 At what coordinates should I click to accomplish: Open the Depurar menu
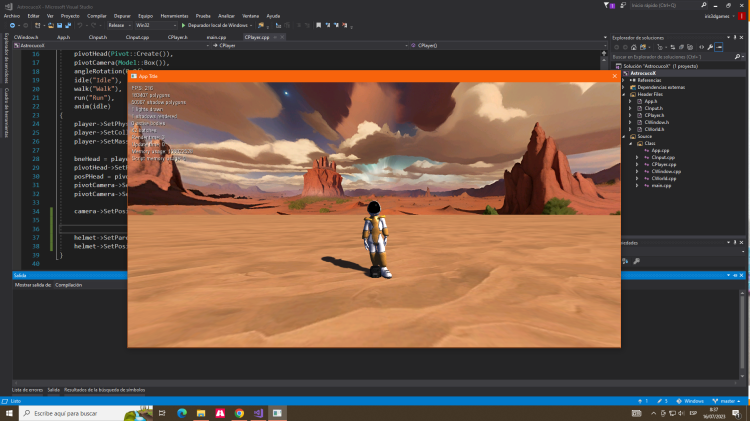point(121,16)
